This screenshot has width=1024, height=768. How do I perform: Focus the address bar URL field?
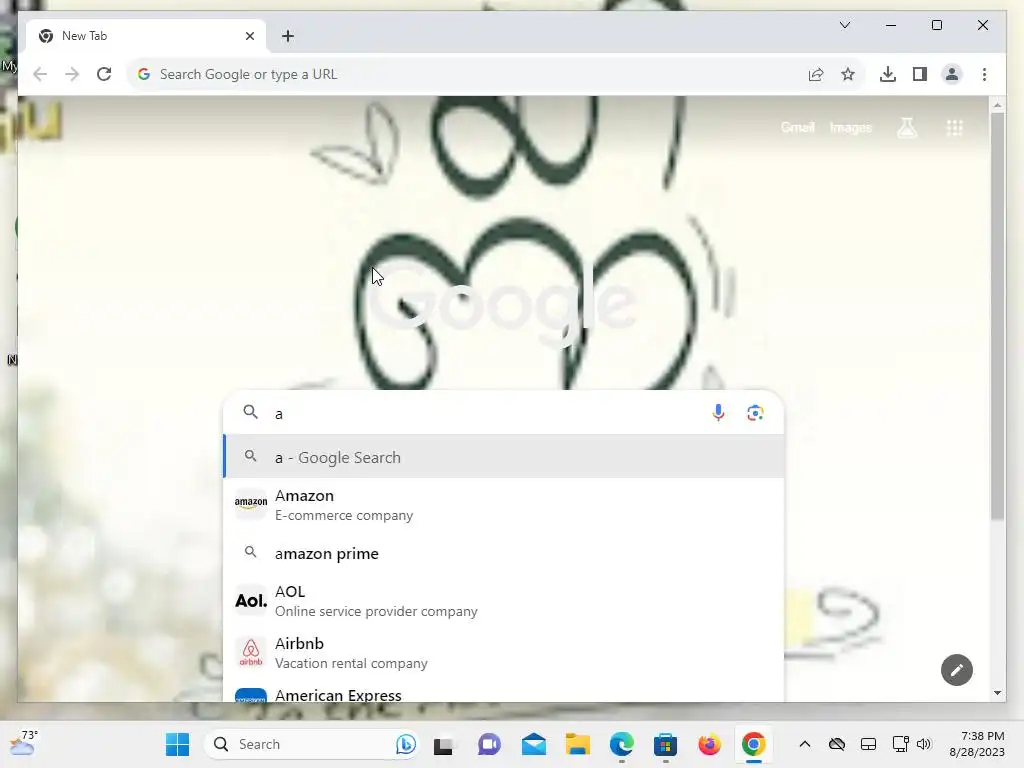click(x=470, y=74)
